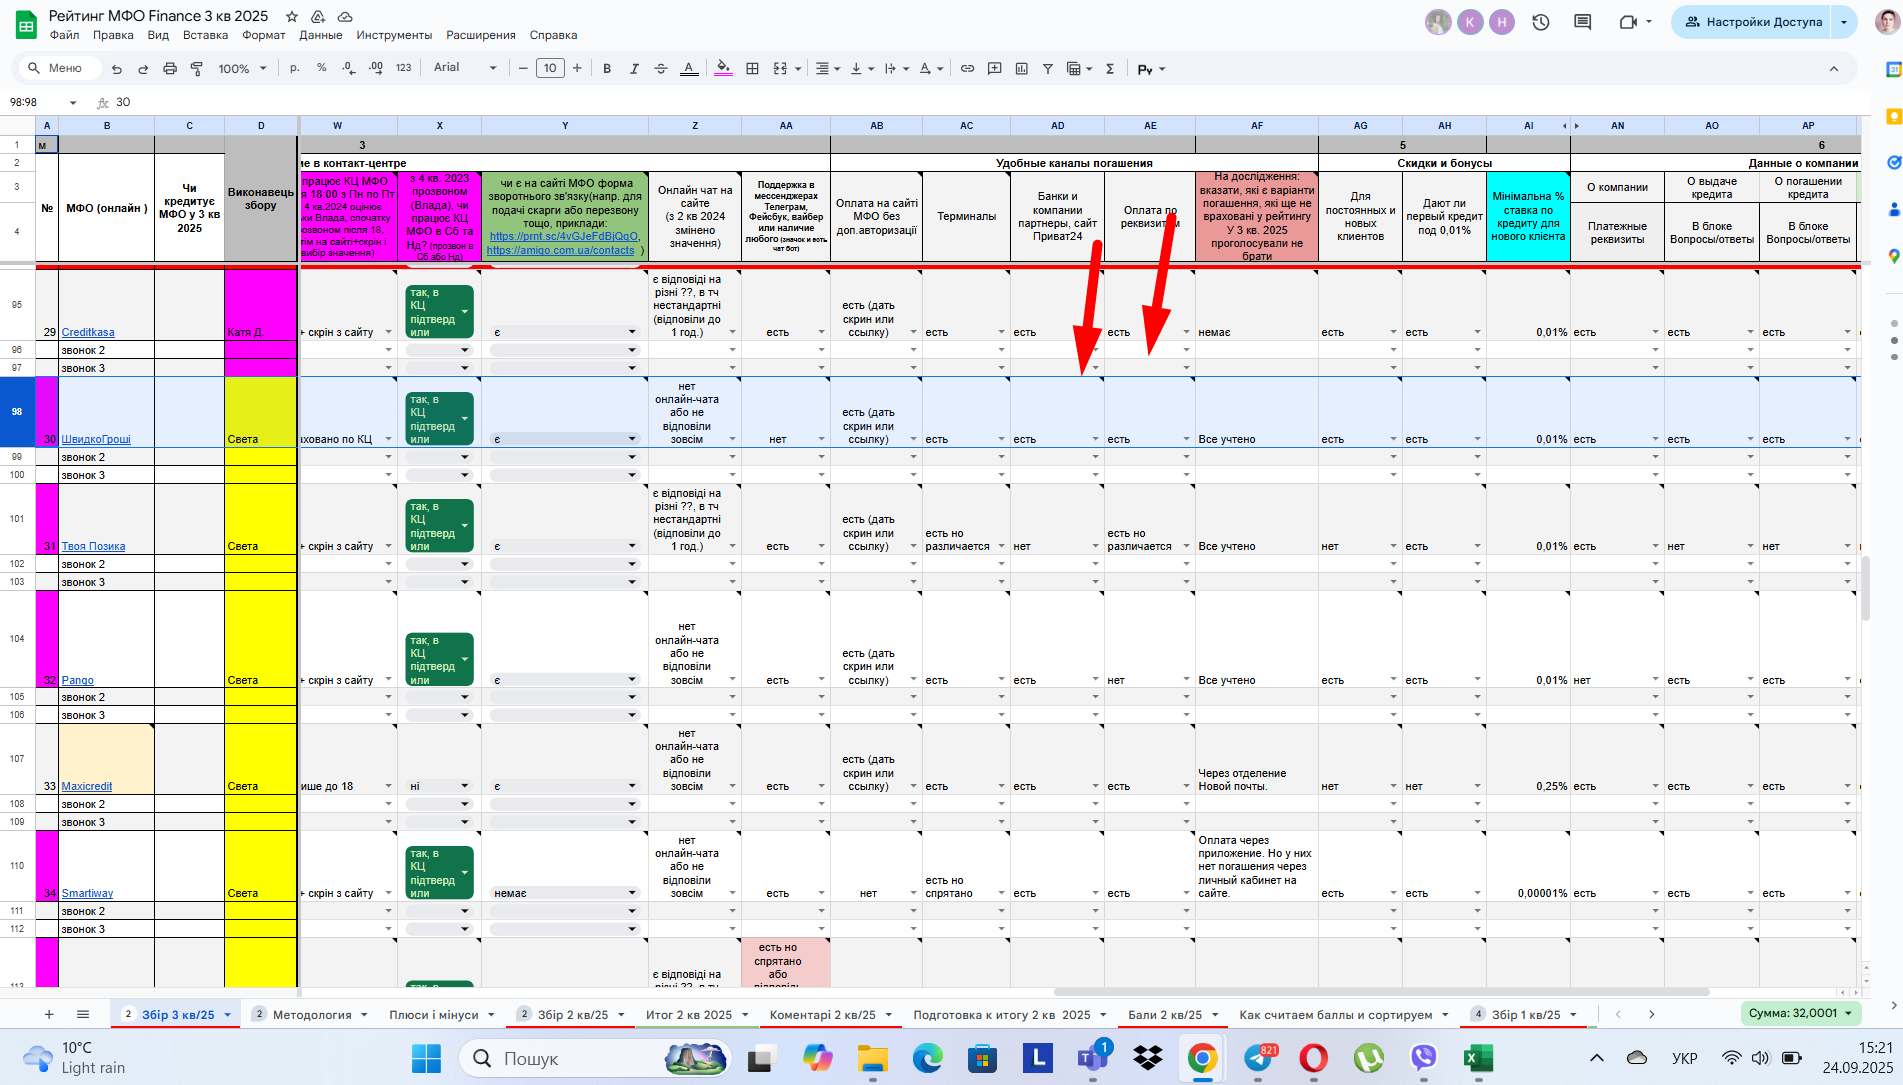Click the Insert link icon
1903x1085 pixels.
pos(967,68)
